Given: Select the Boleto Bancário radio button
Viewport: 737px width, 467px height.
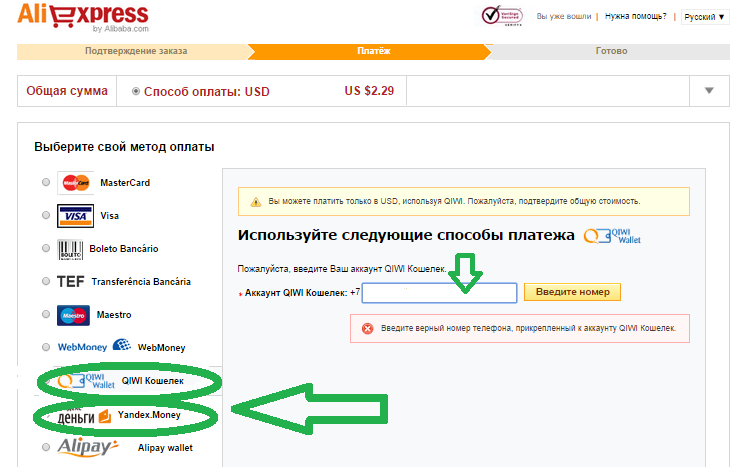Looking at the screenshot, I should coord(46,248).
